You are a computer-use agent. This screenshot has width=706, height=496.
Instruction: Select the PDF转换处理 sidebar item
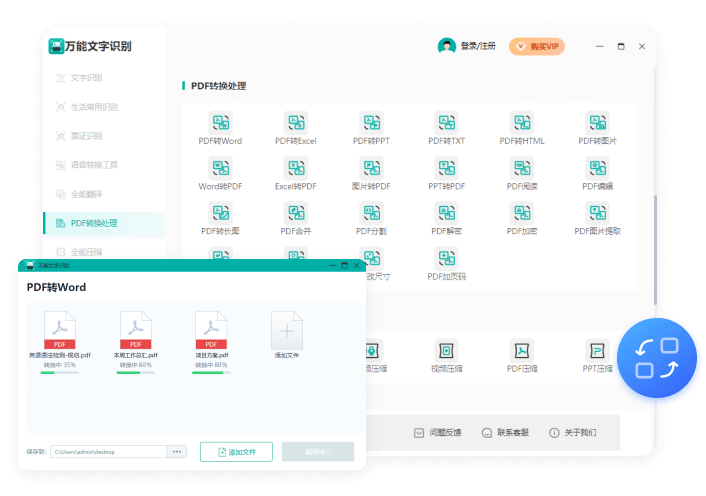[x=93, y=223]
